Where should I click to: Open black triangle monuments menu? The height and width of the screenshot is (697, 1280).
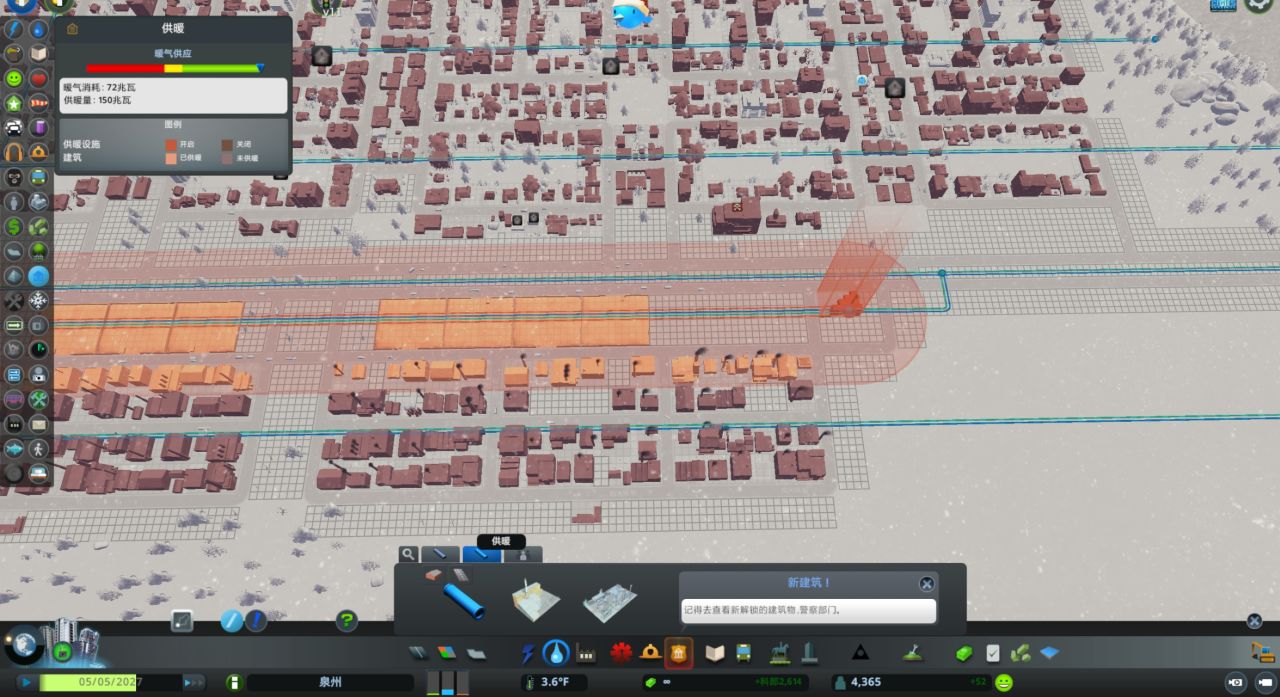coord(860,653)
